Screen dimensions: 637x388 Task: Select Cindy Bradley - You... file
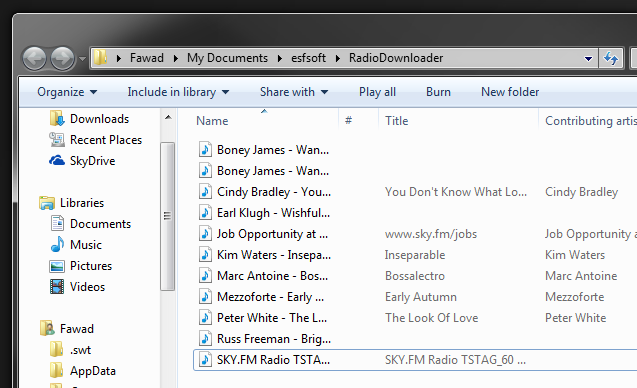tap(273, 192)
